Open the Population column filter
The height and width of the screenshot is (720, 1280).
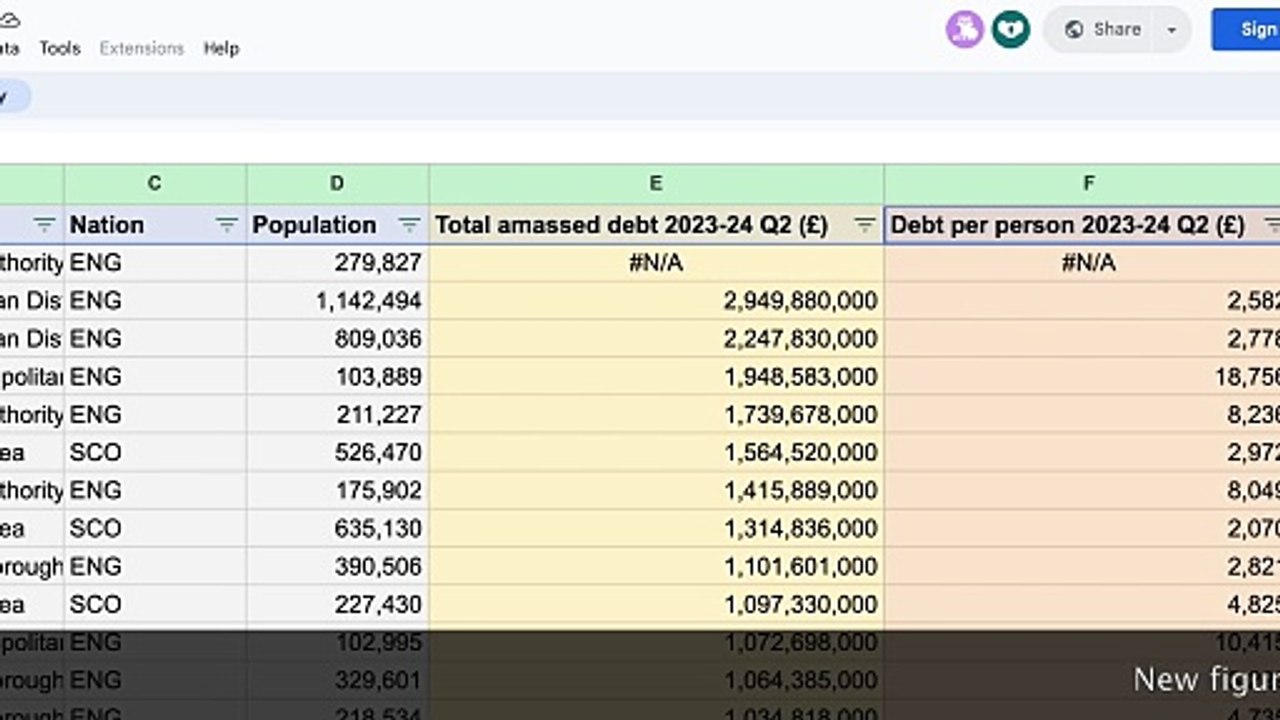[x=409, y=225]
